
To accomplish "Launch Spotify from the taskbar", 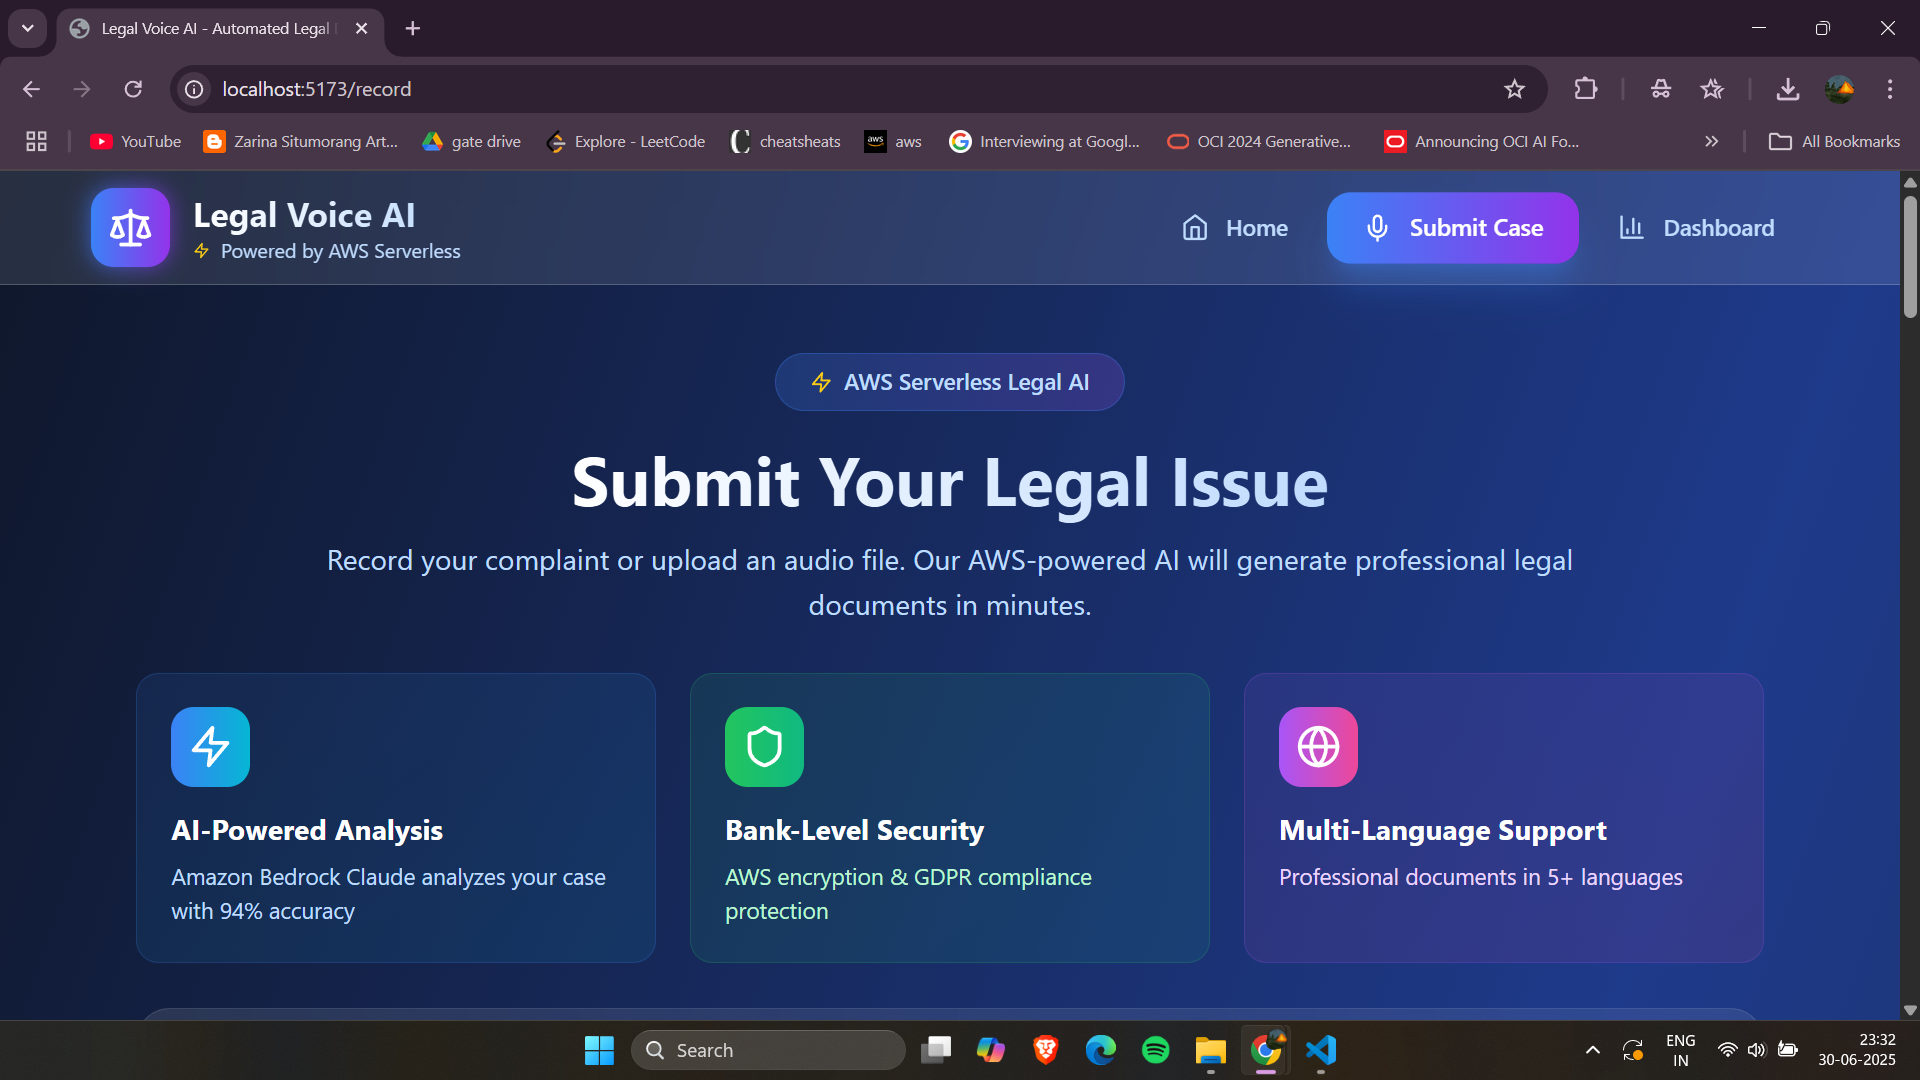I will coord(1155,1050).
